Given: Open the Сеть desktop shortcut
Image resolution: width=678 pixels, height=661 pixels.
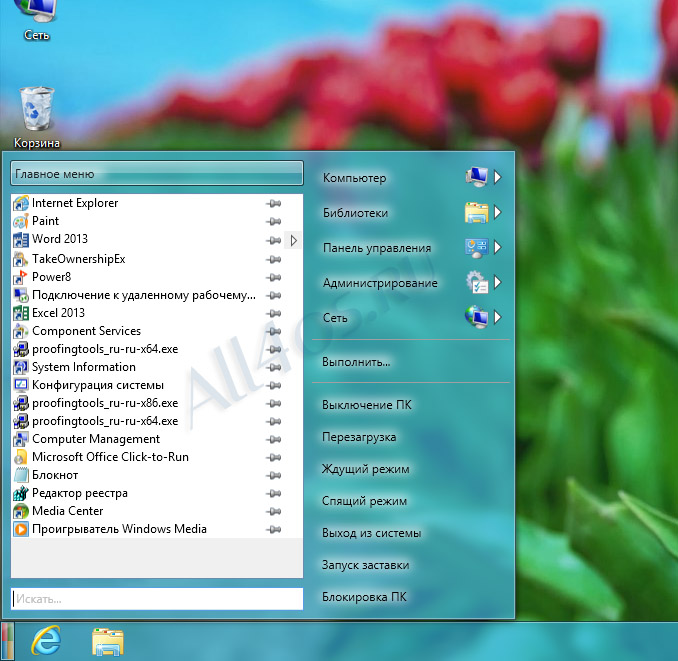Looking at the screenshot, I should pyautogui.click(x=37, y=21).
